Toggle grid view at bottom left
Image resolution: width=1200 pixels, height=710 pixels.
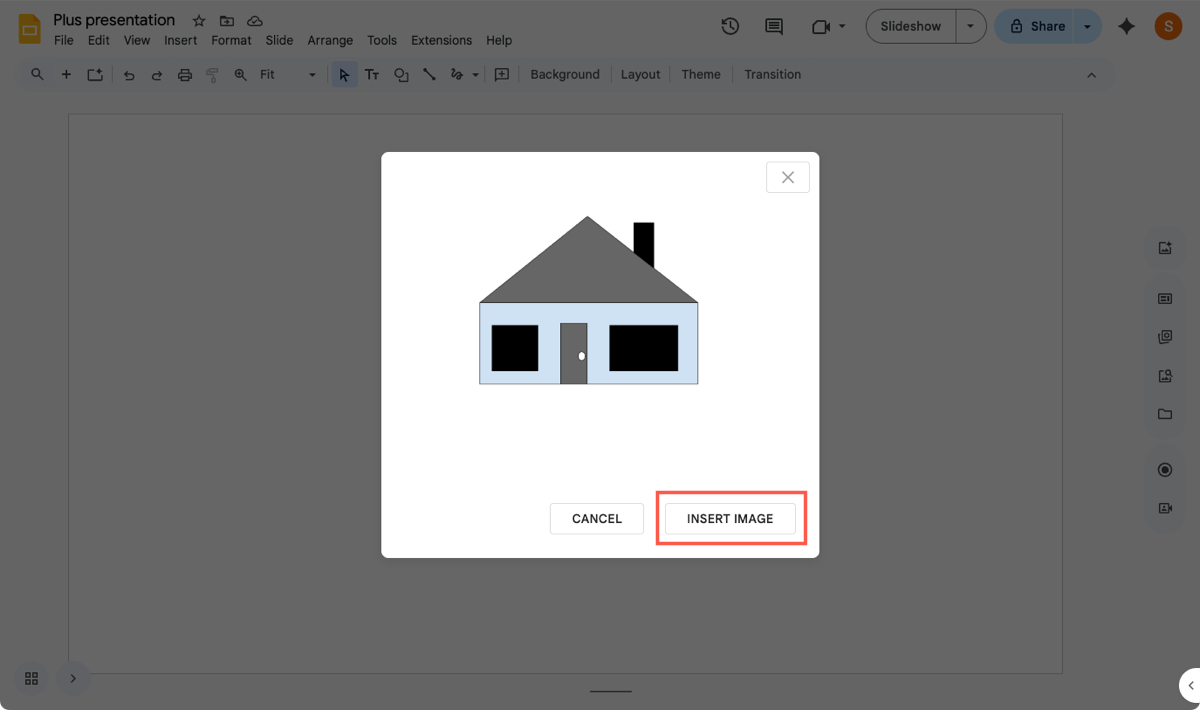(x=31, y=678)
